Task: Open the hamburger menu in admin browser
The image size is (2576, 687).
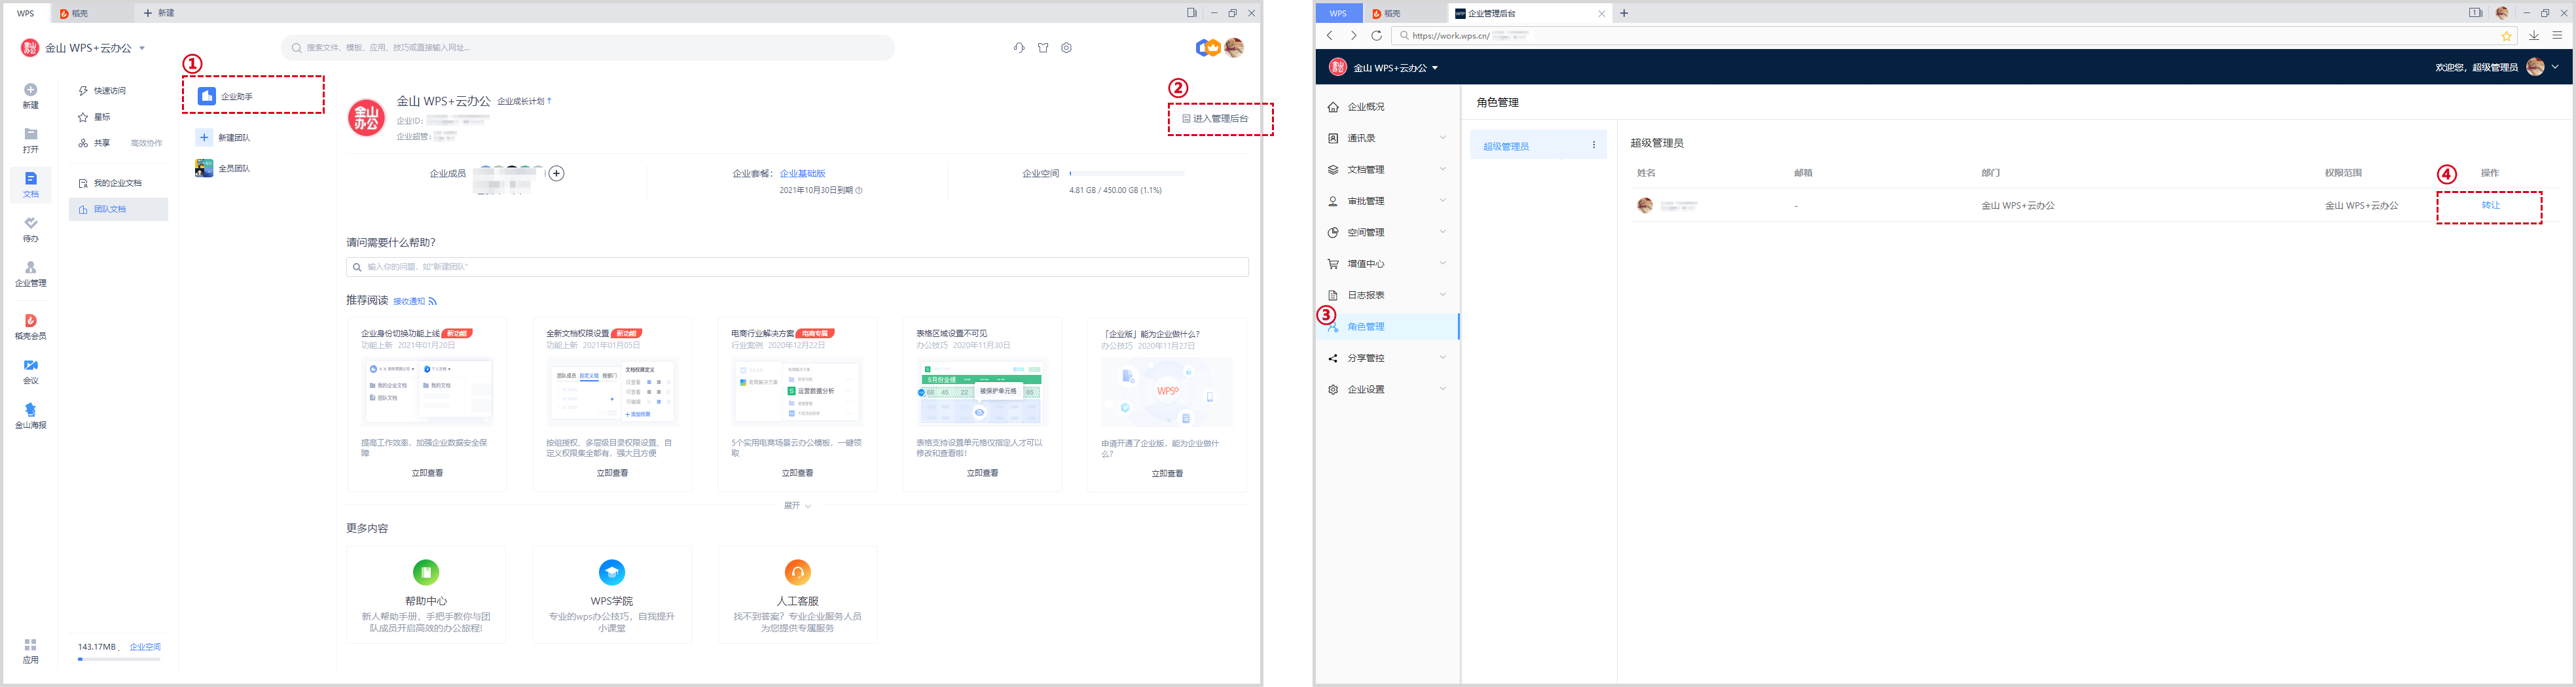Action: (2557, 36)
